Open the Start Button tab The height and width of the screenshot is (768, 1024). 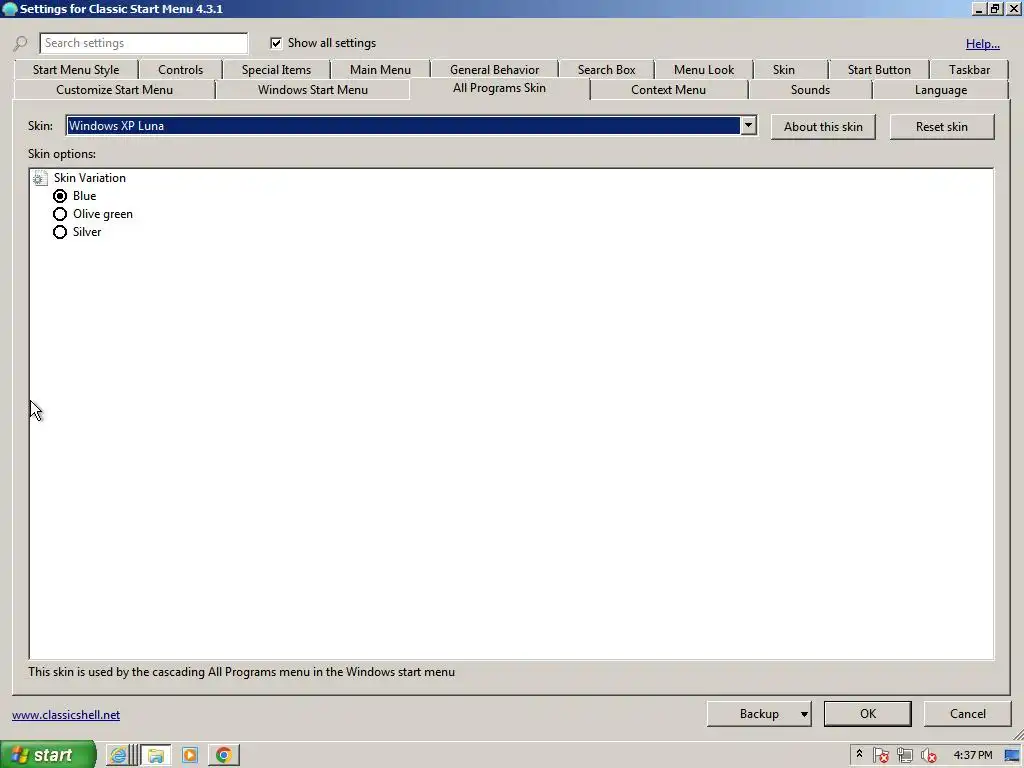pyautogui.click(x=879, y=70)
